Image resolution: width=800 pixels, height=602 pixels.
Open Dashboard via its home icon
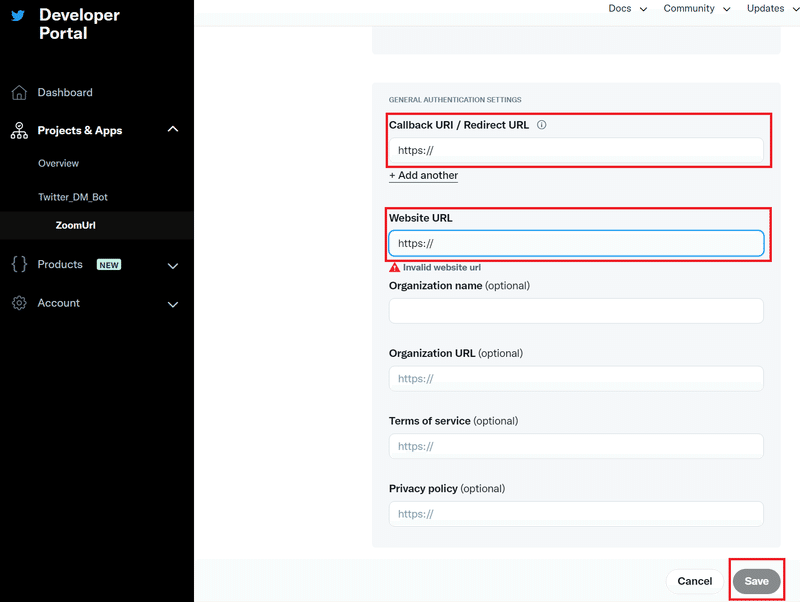pos(19,92)
